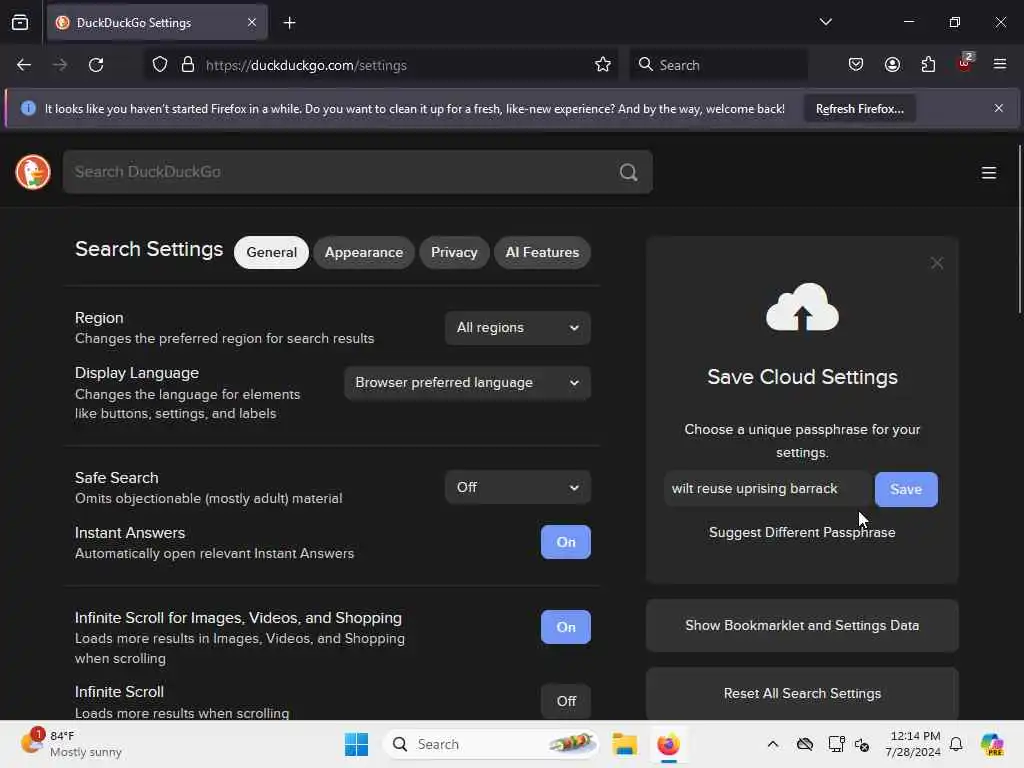Click the Firefox toolbar Search box
The width and height of the screenshot is (1024, 768).
[x=718, y=65]
